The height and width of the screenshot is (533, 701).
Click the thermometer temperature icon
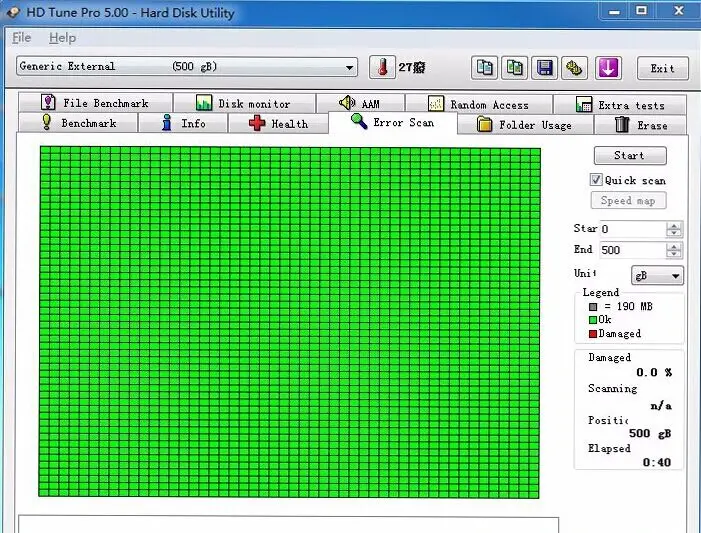[382, 68]
